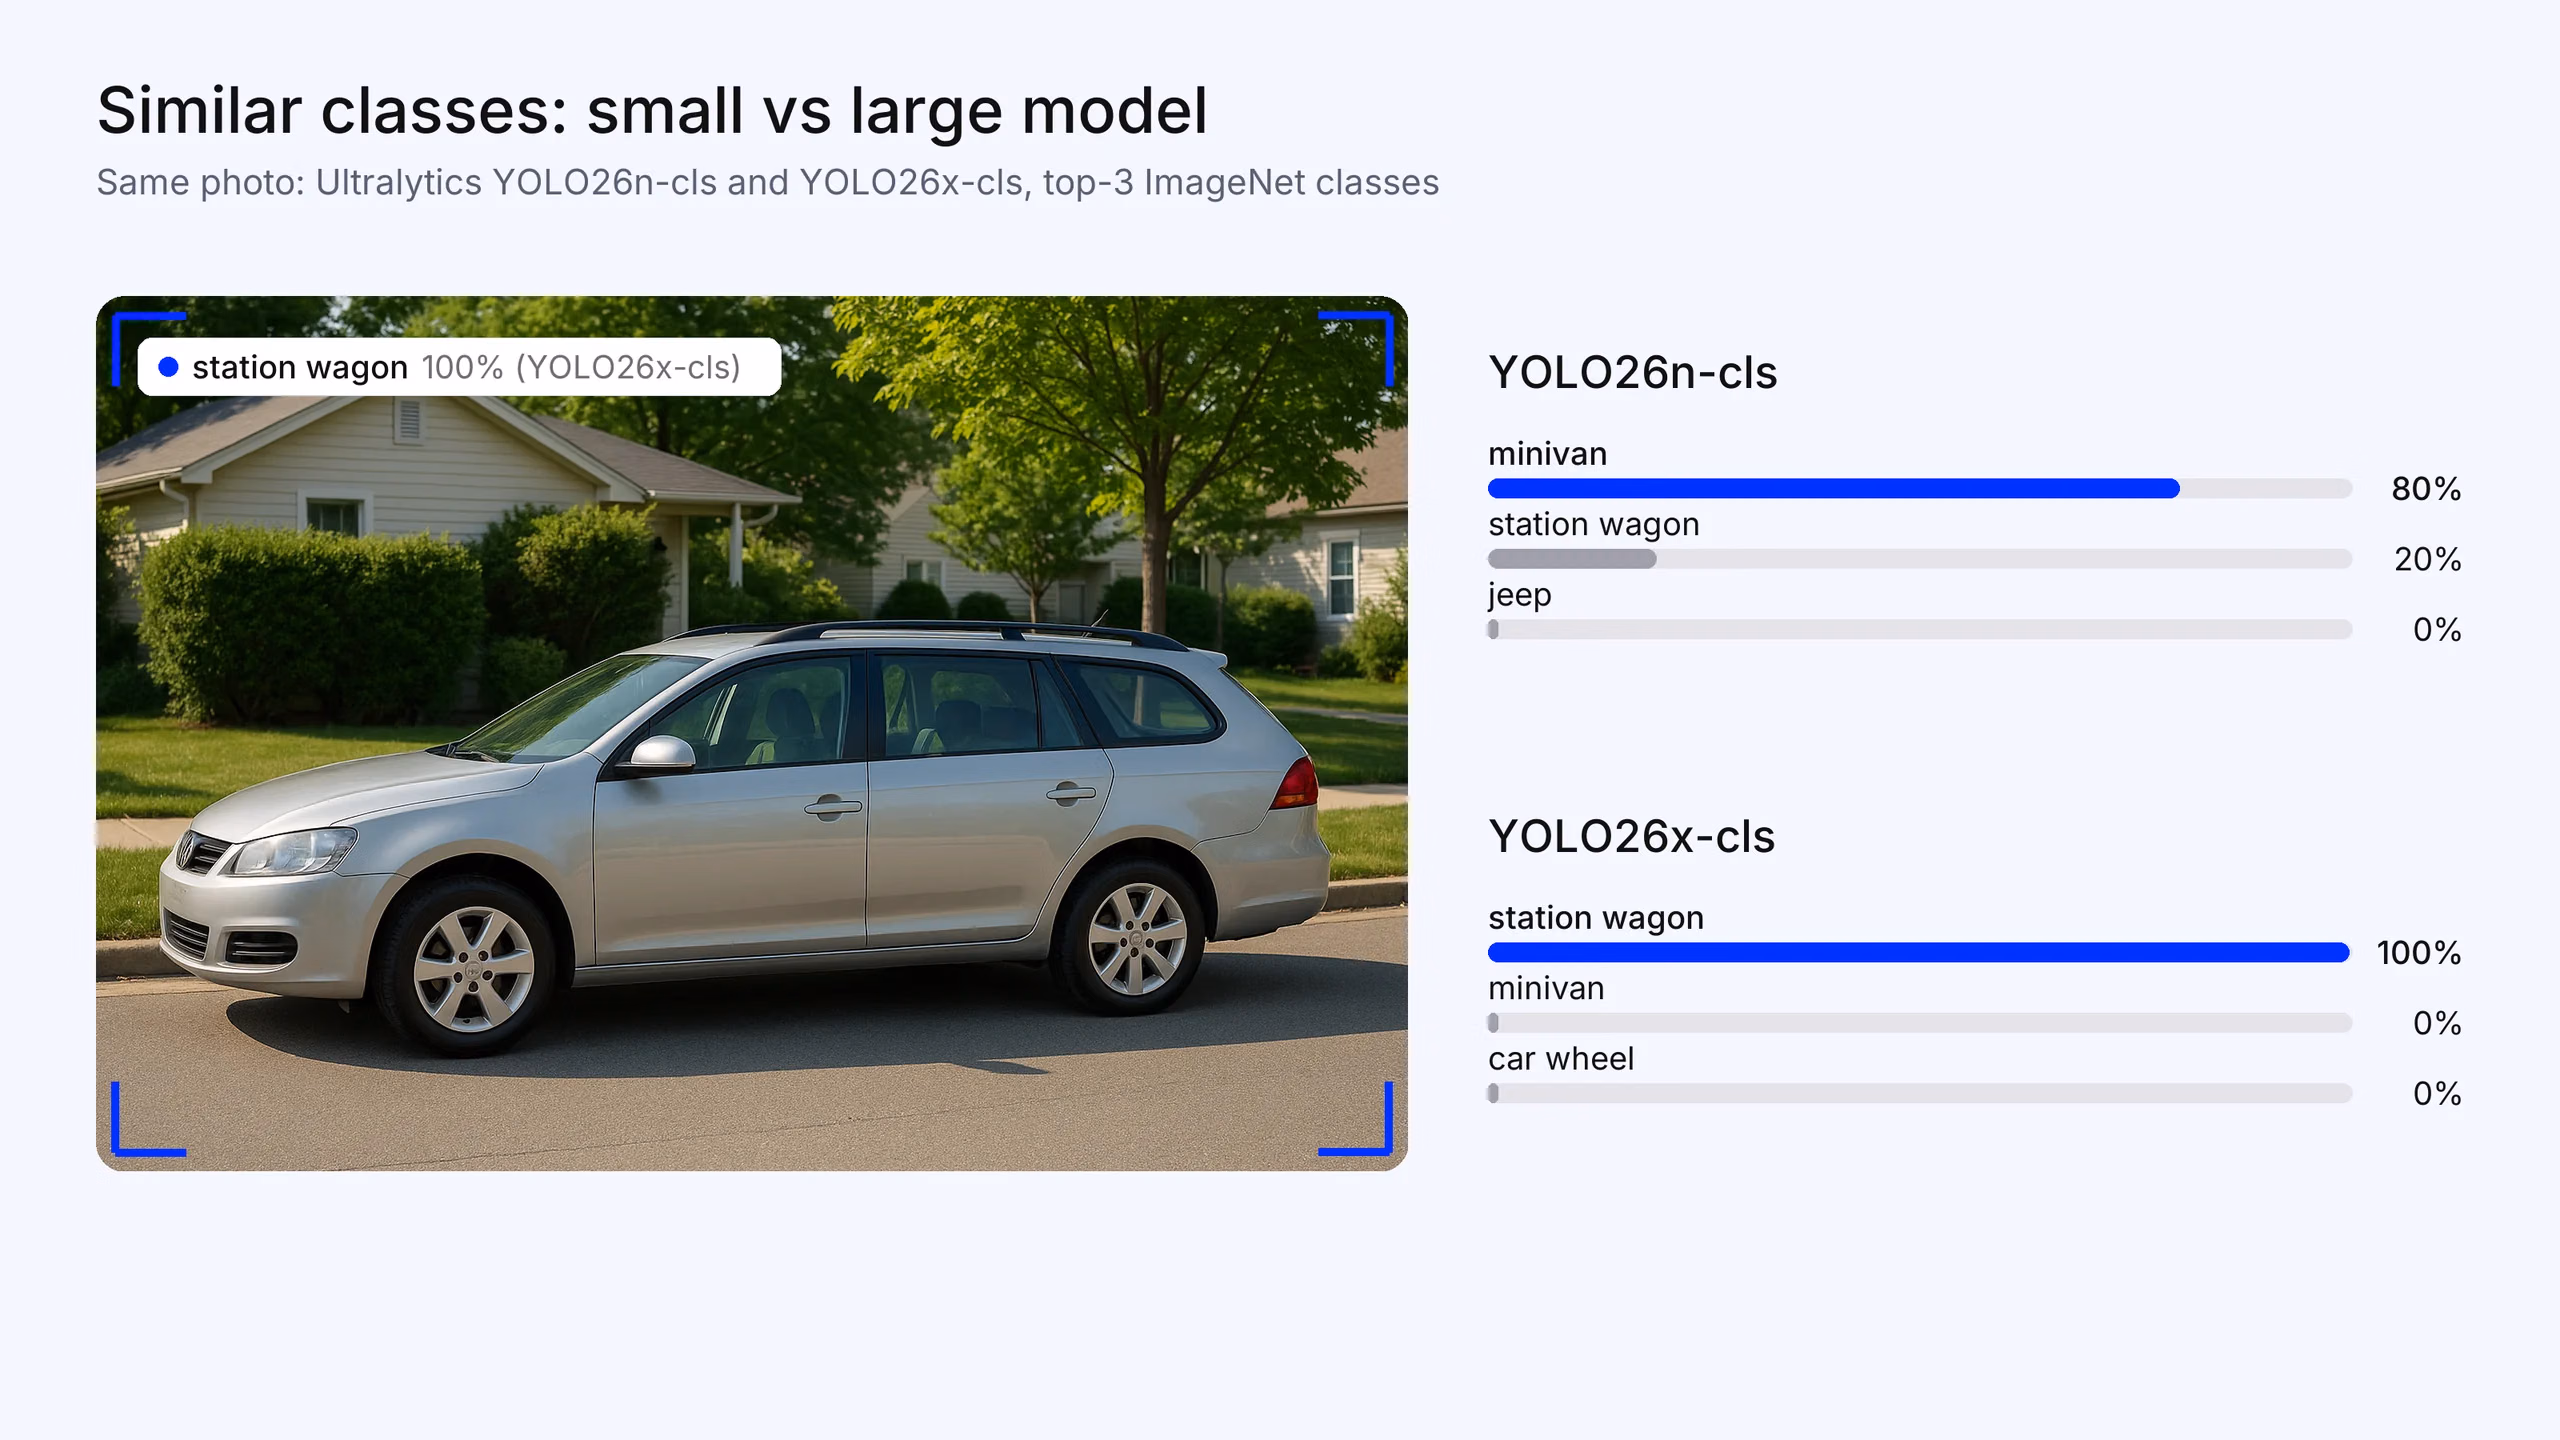Click the bottom-left blue corner bracket
Image resolution: width=2560 pixels, height=1440 pixels.
[x=148, y=1119]
